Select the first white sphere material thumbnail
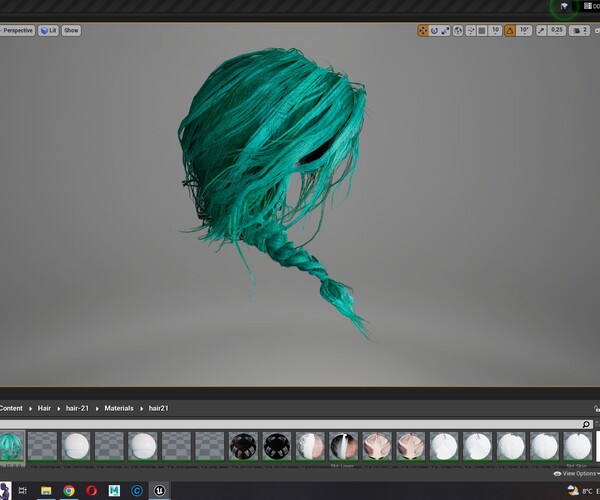This screenshot has width=600, height=500. point(76,446)
